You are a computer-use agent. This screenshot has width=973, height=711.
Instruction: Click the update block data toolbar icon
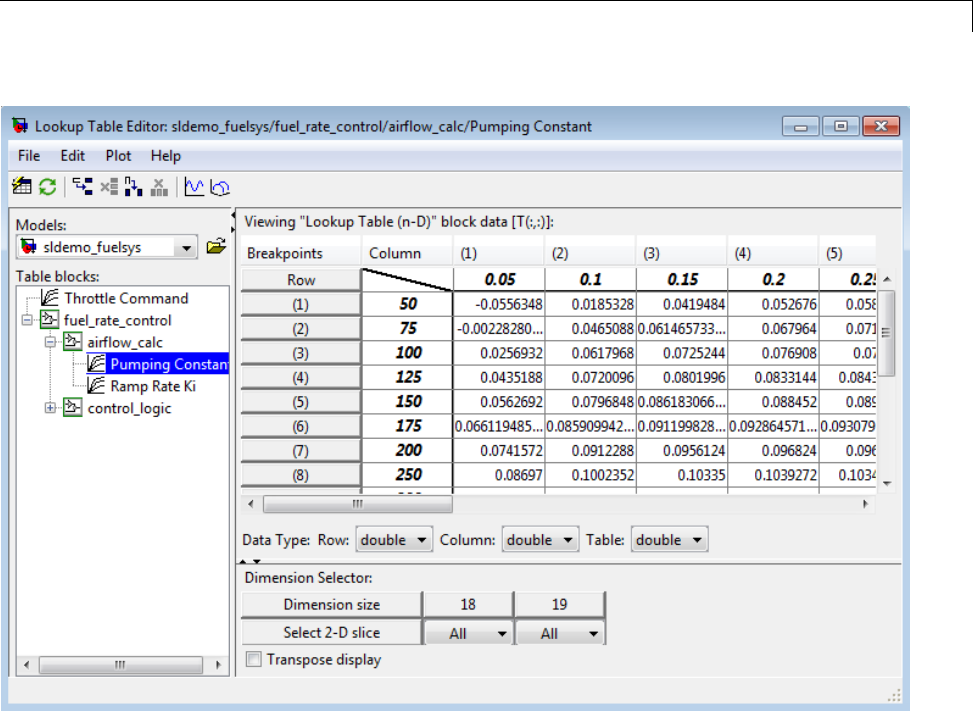(x=20, y=186)
